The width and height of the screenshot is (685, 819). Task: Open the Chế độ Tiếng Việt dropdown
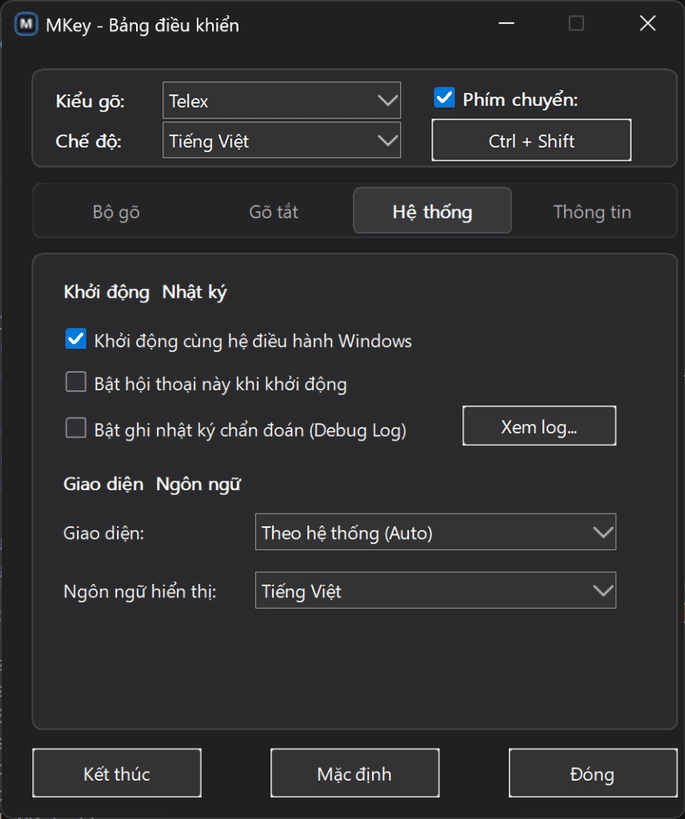[282, 140]
